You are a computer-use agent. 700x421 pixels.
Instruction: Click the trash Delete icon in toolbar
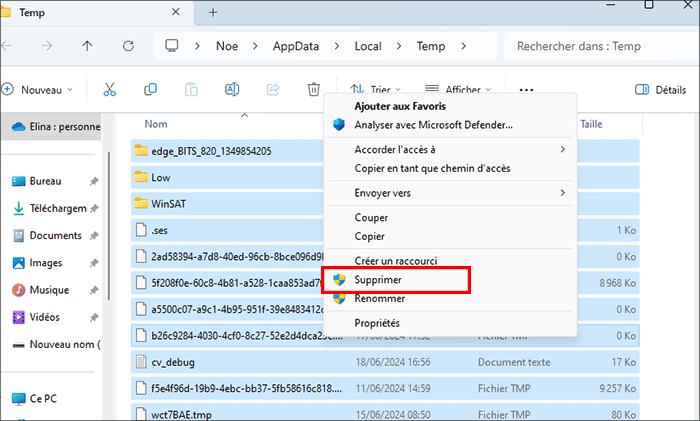coord(314,89)
